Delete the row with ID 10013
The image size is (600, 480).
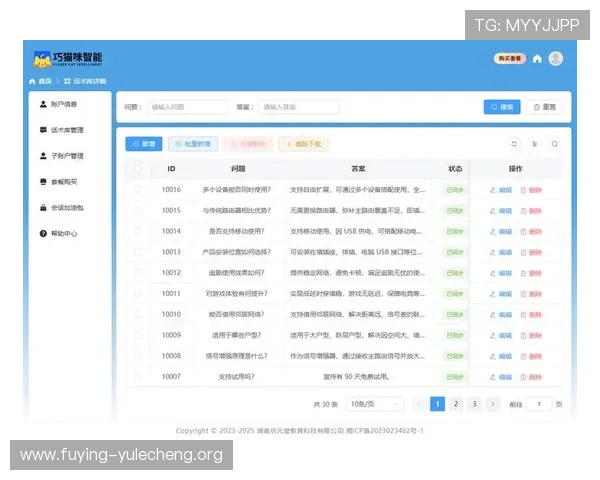click(531, 252)
